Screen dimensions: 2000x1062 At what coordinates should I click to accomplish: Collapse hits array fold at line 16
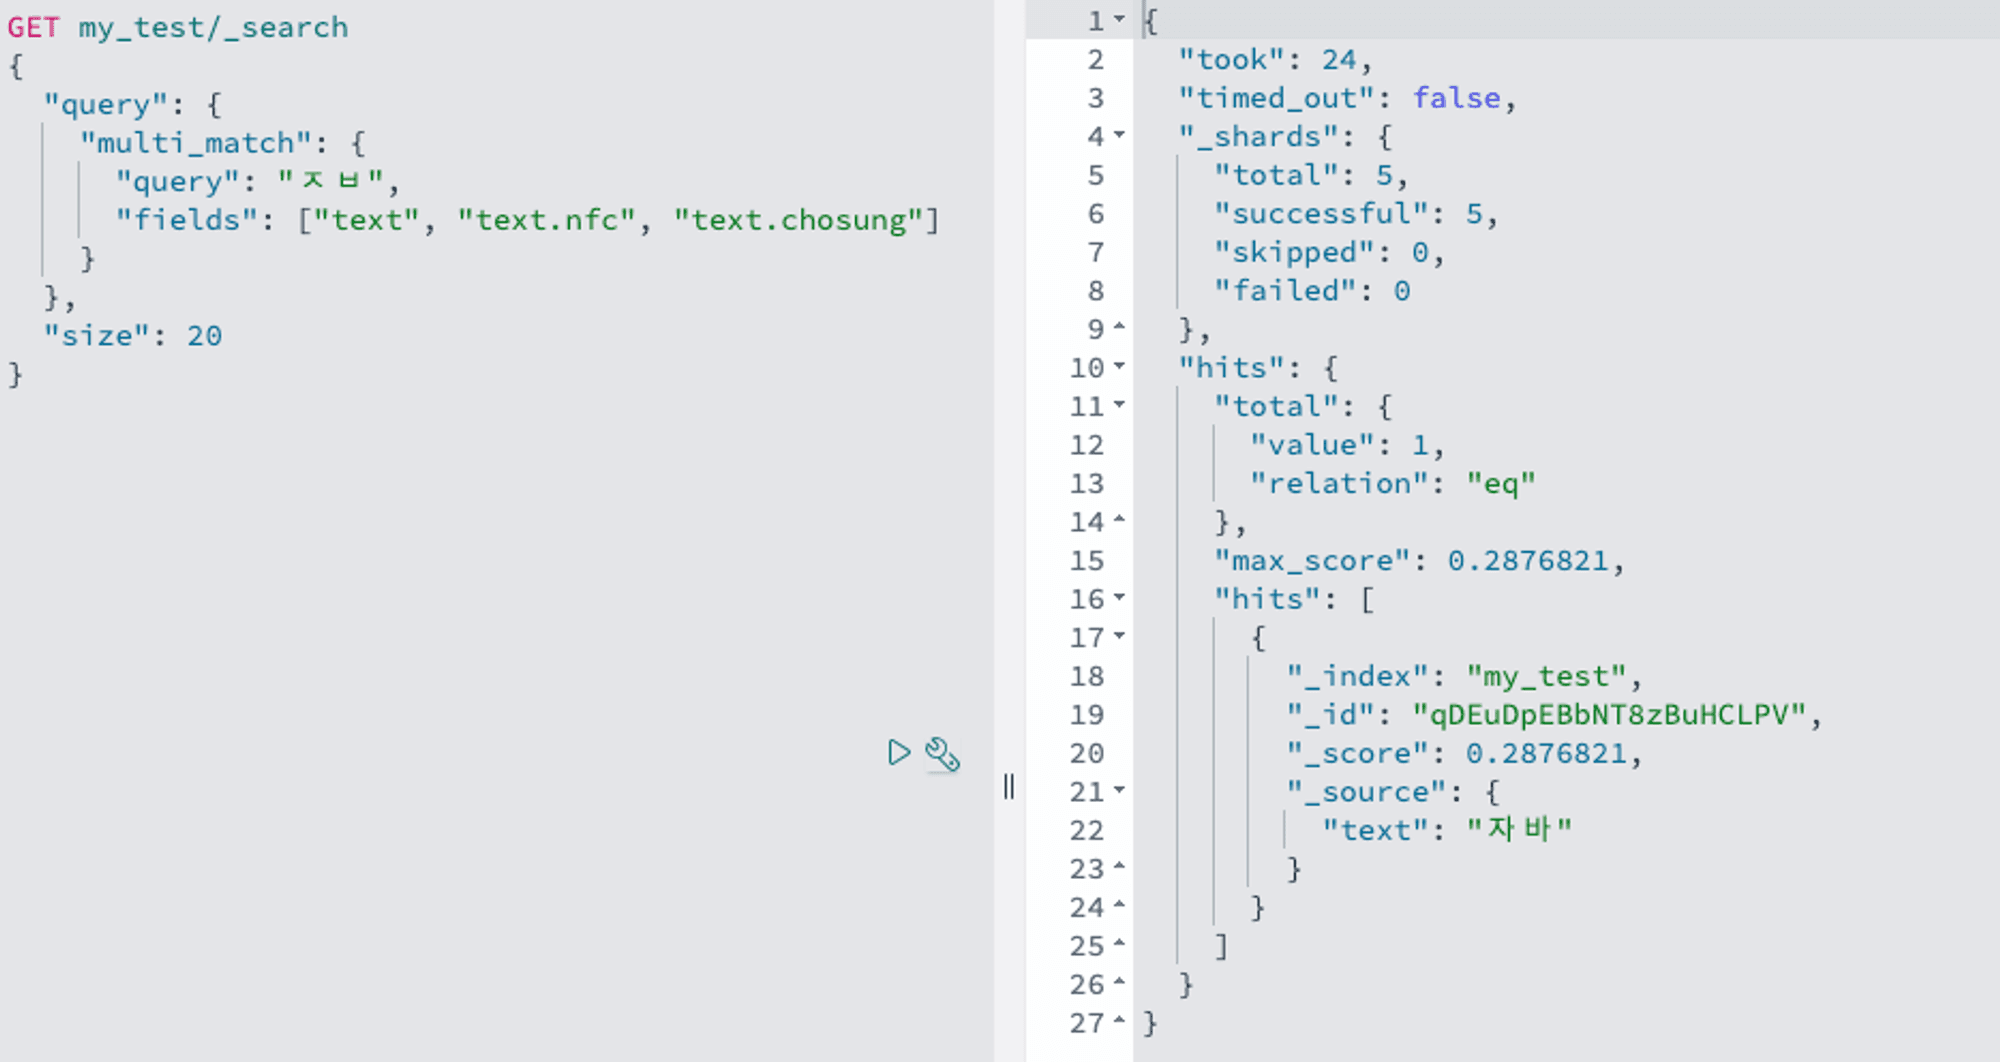click(1120, 597)
